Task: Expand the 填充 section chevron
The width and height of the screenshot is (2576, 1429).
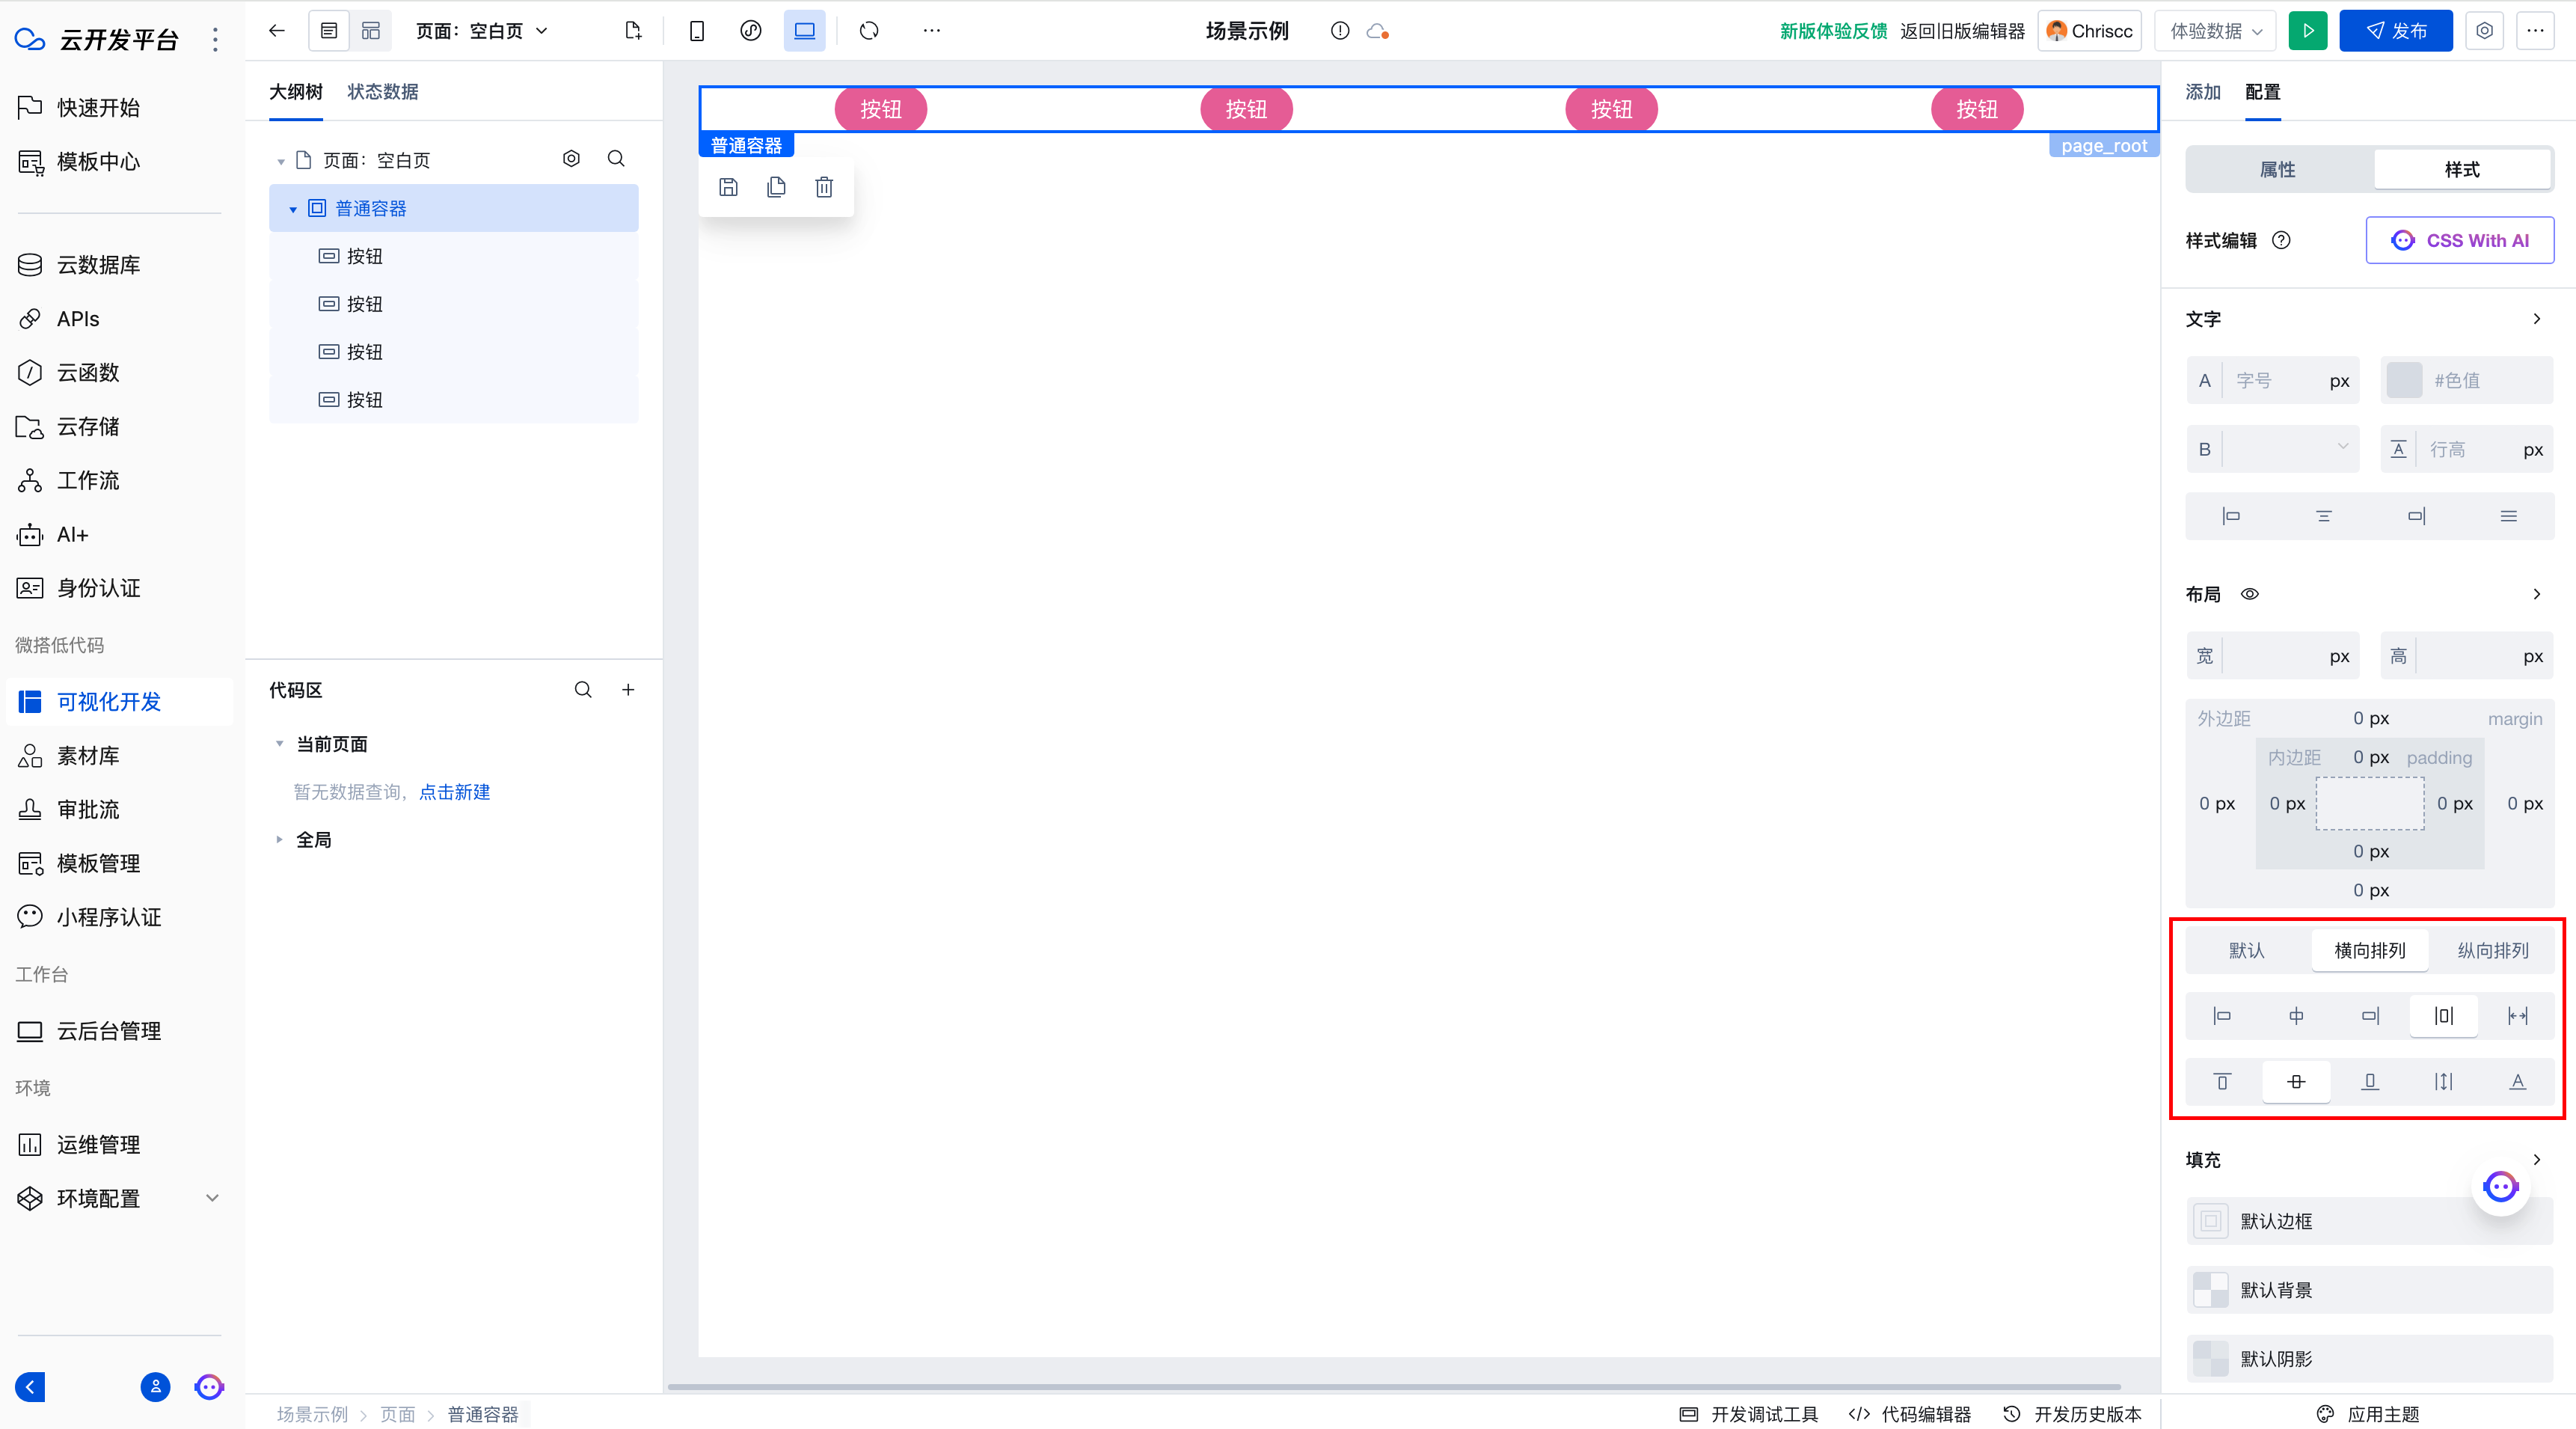Action: [2537, 1160]
